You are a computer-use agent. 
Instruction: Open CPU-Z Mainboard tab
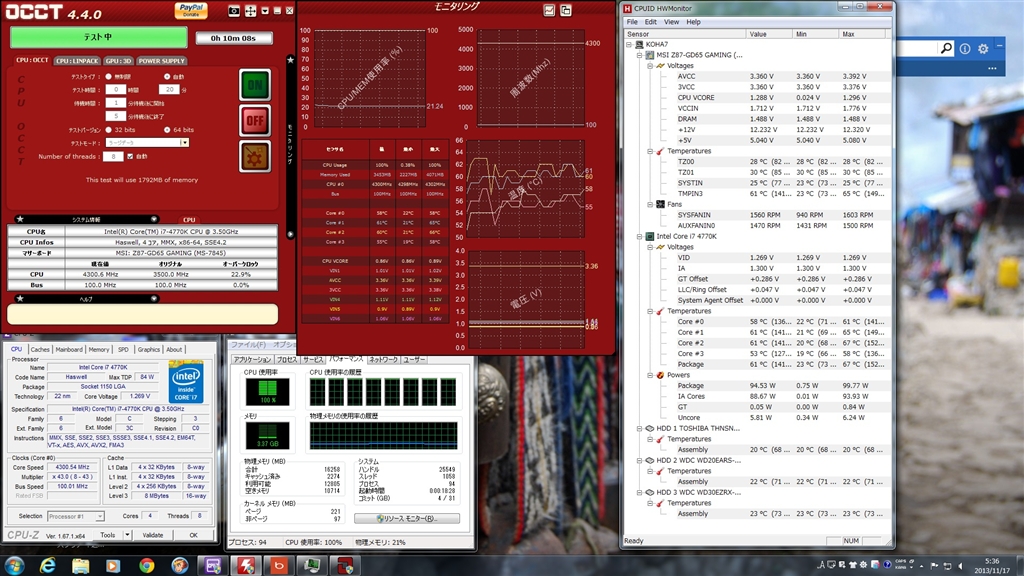pyautogui.click(x=69, y=349)
